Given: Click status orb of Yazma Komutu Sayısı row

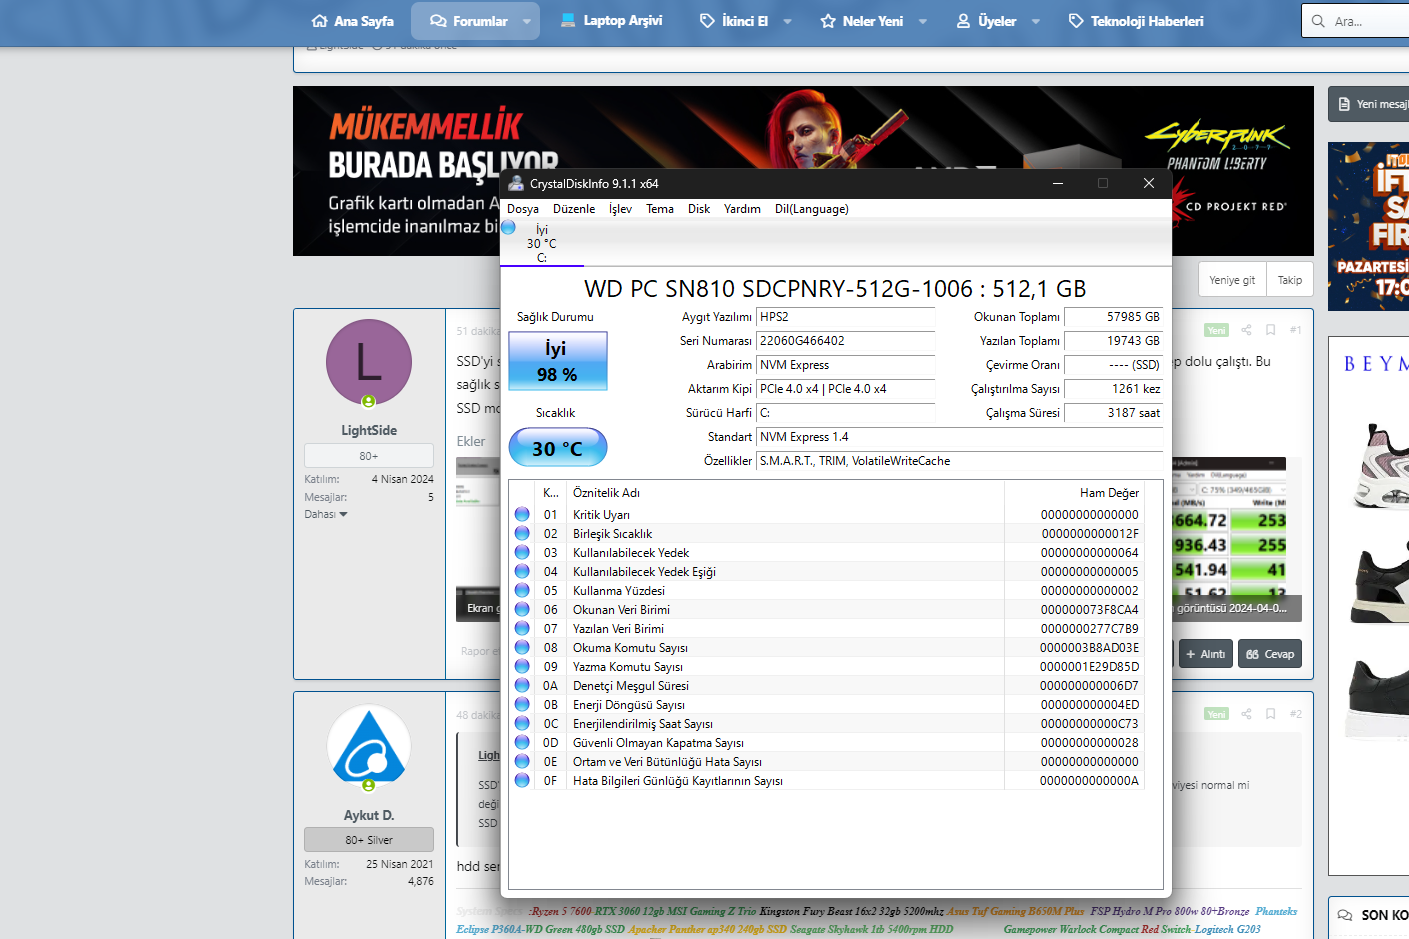Looking at the screenshot, I should coord(522,666).
